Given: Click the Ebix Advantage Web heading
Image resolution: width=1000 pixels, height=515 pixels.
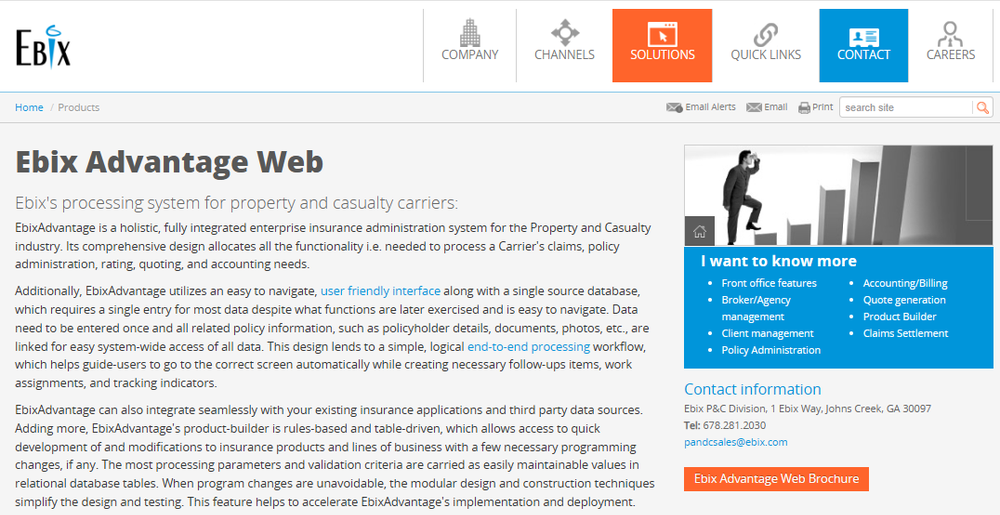Looking at the screenshot, I should coord(169,162).
